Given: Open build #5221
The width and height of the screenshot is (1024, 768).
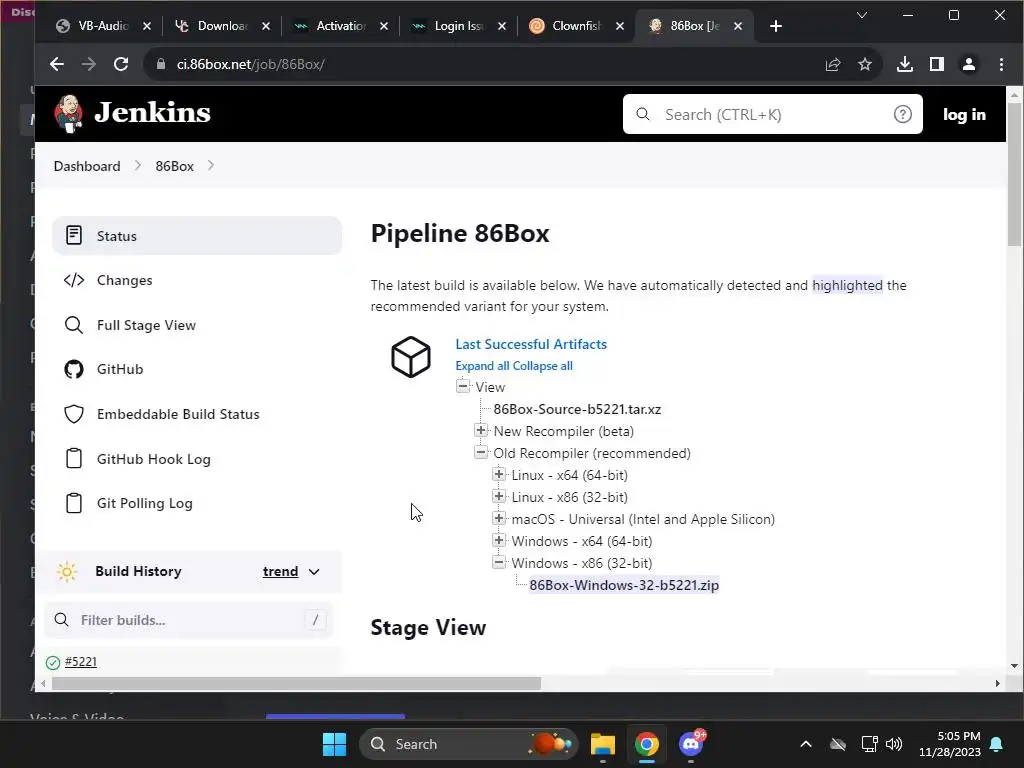Looking at the screenshot, I should [81, 662].
